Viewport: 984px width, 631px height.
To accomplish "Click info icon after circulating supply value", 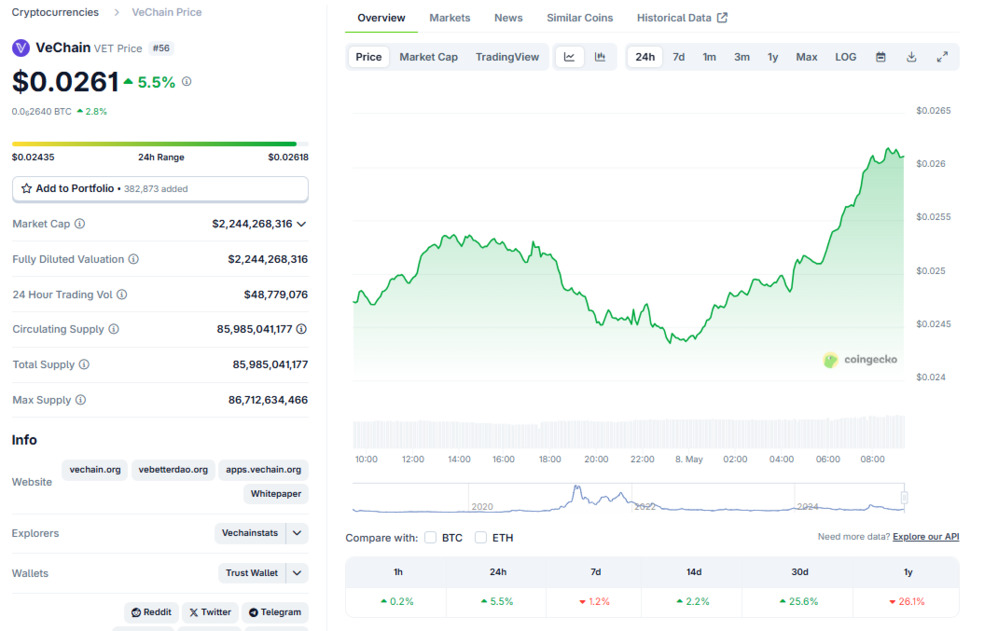I will point(301,329).
